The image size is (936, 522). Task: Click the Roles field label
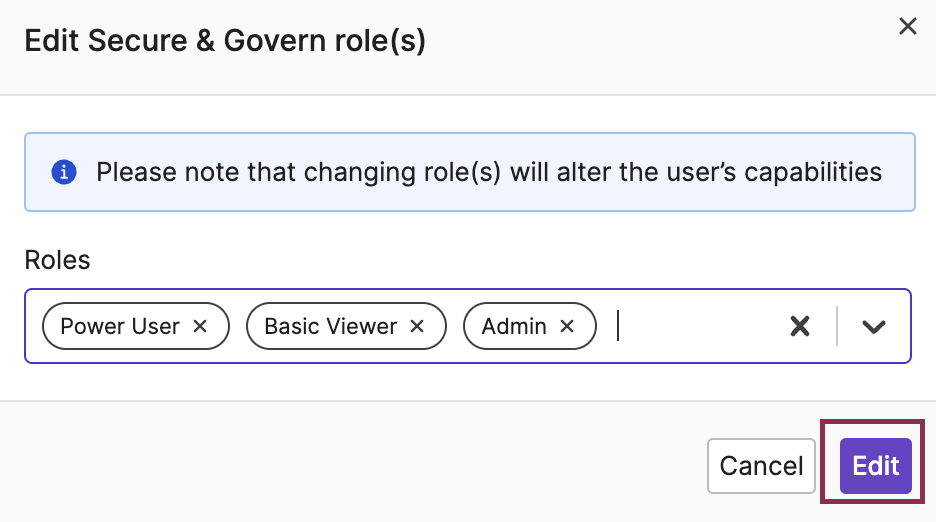[57, 260]
